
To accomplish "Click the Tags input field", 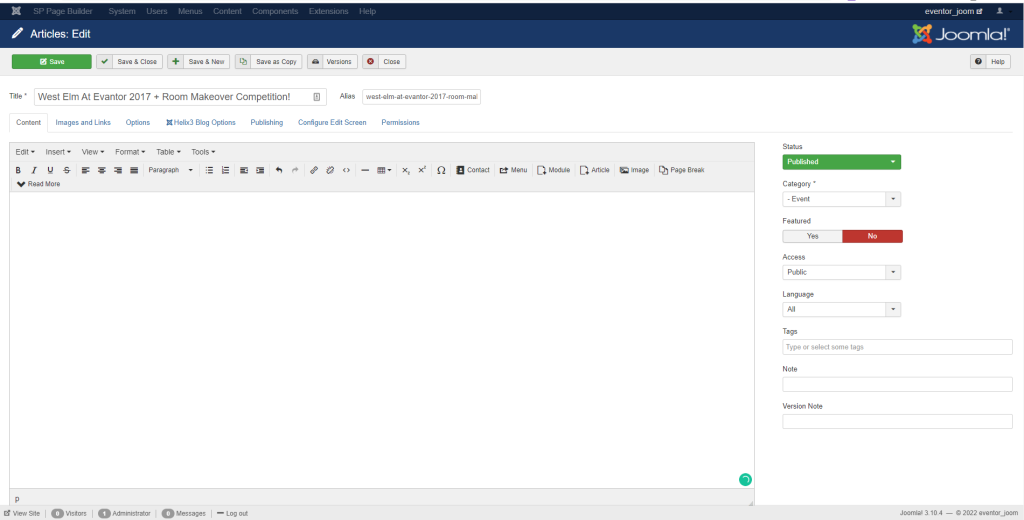I will 897,347.
